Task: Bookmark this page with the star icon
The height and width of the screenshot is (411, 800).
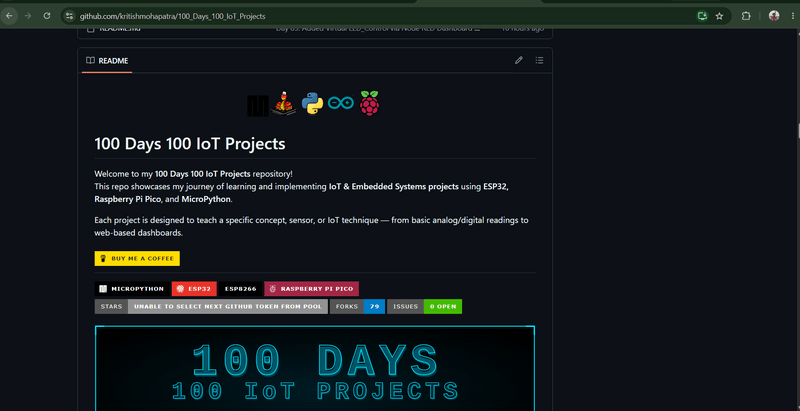Action: 719,16
